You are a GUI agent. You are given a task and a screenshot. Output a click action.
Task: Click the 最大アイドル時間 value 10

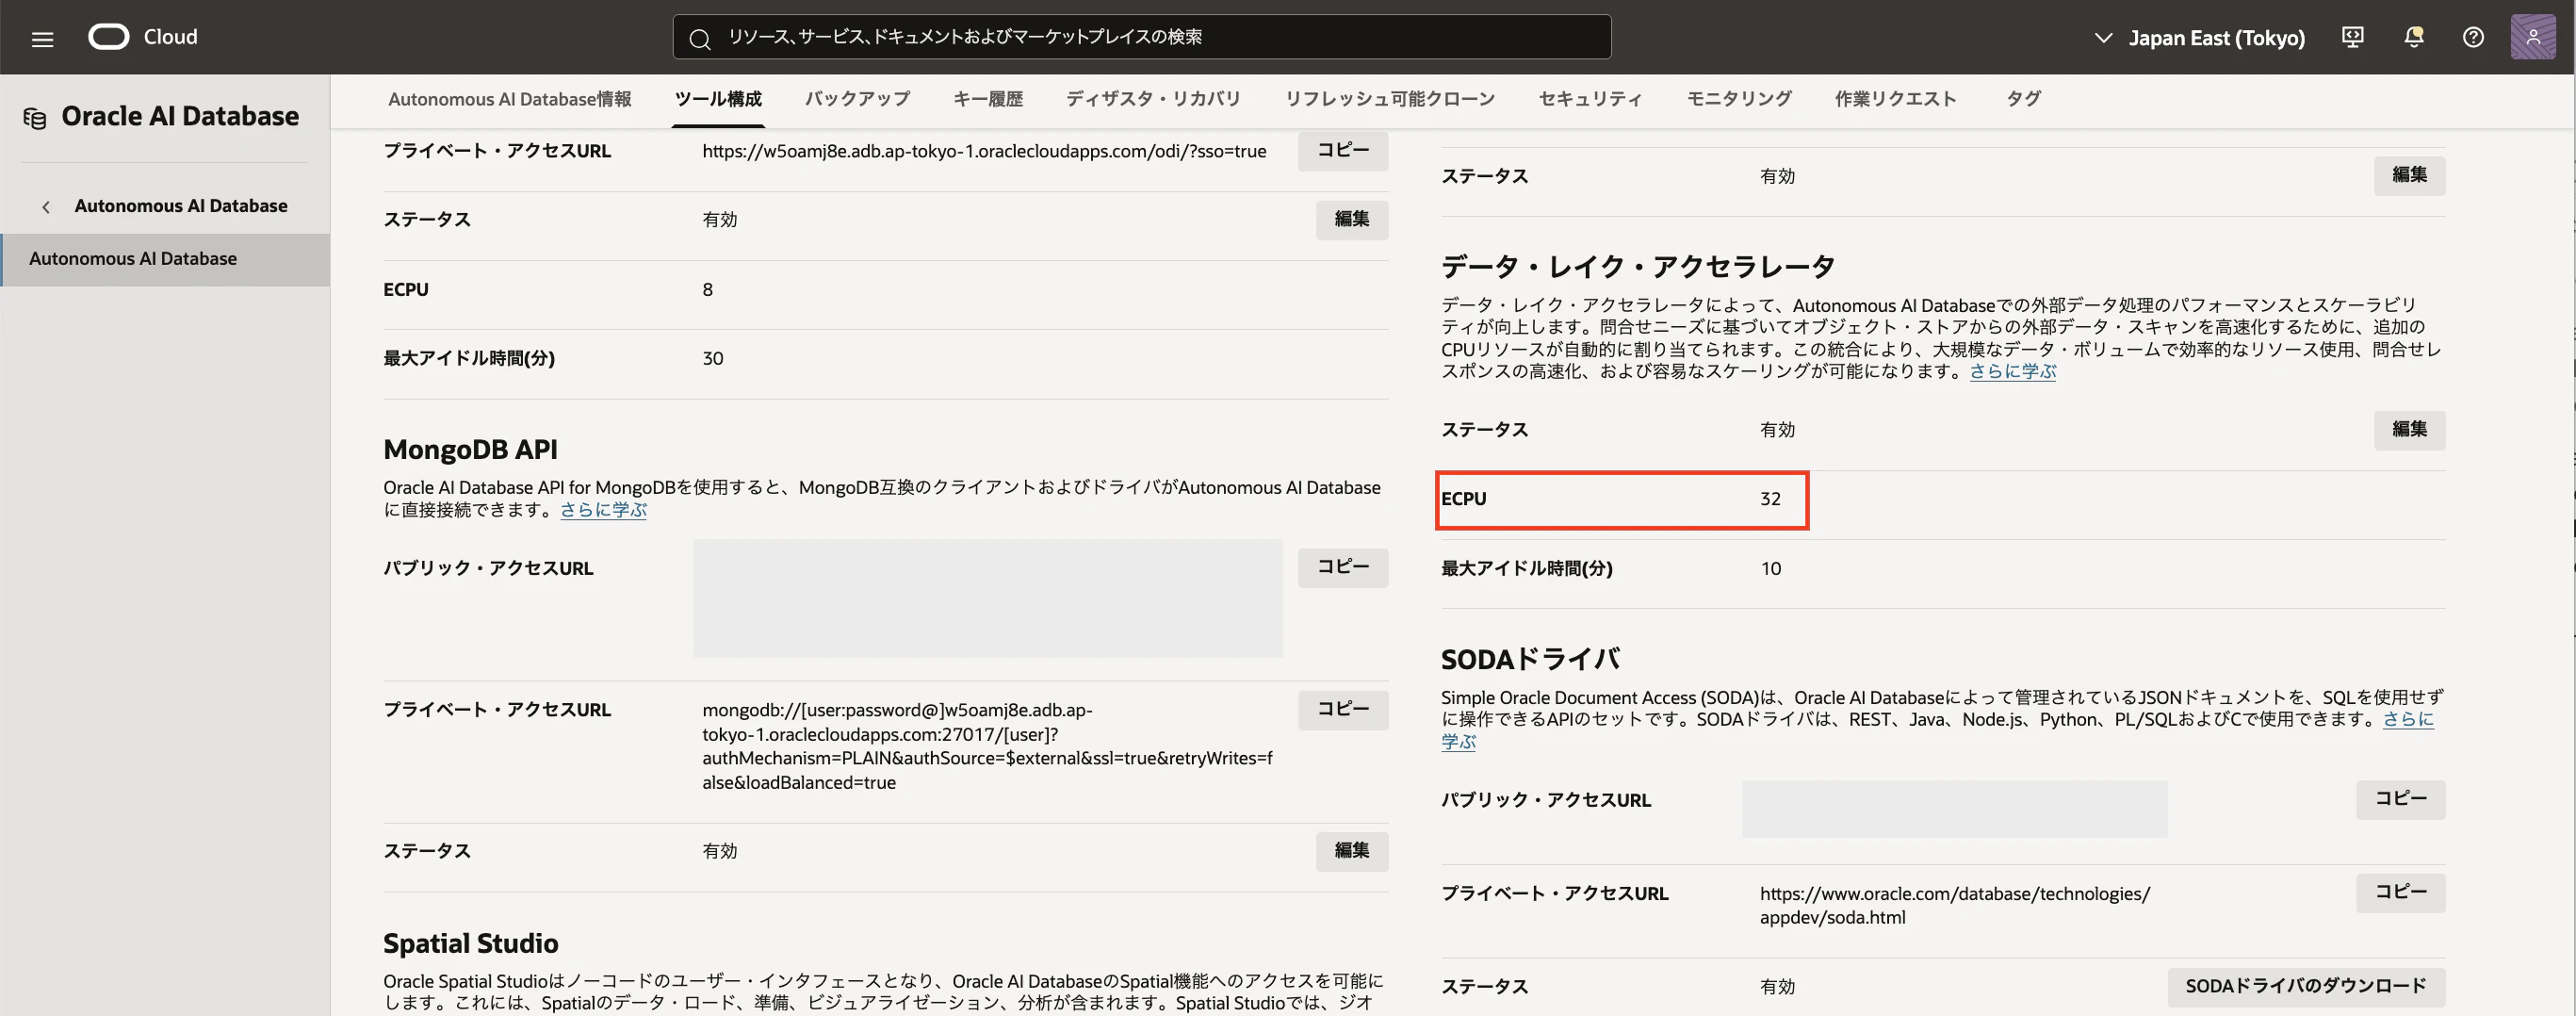point(1770,569)
